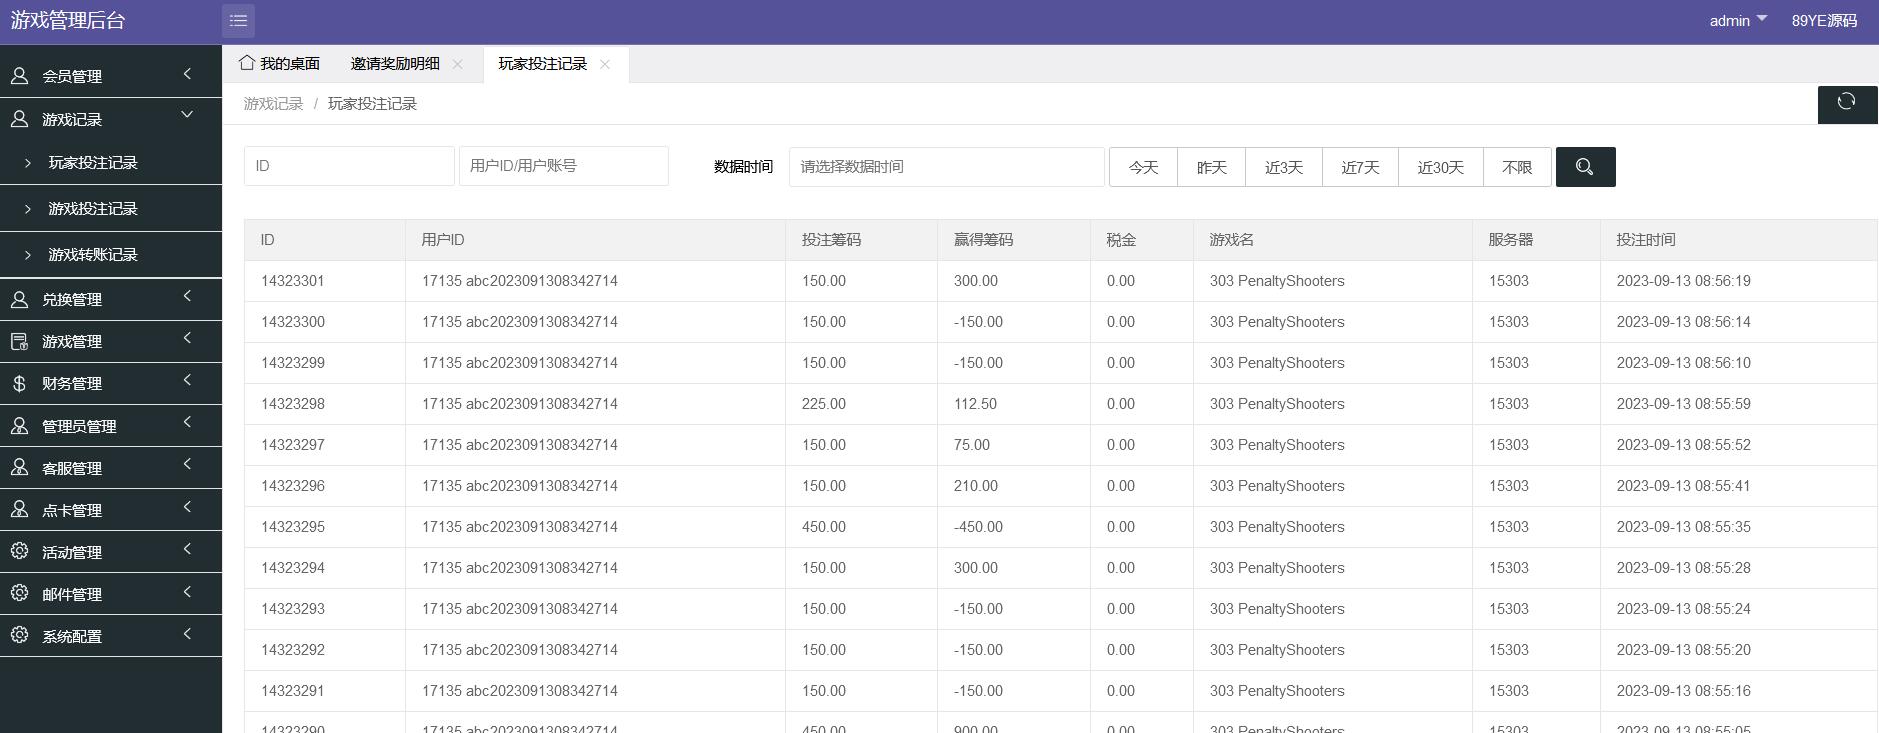Filter records by 近30天

pos(1440,167)
